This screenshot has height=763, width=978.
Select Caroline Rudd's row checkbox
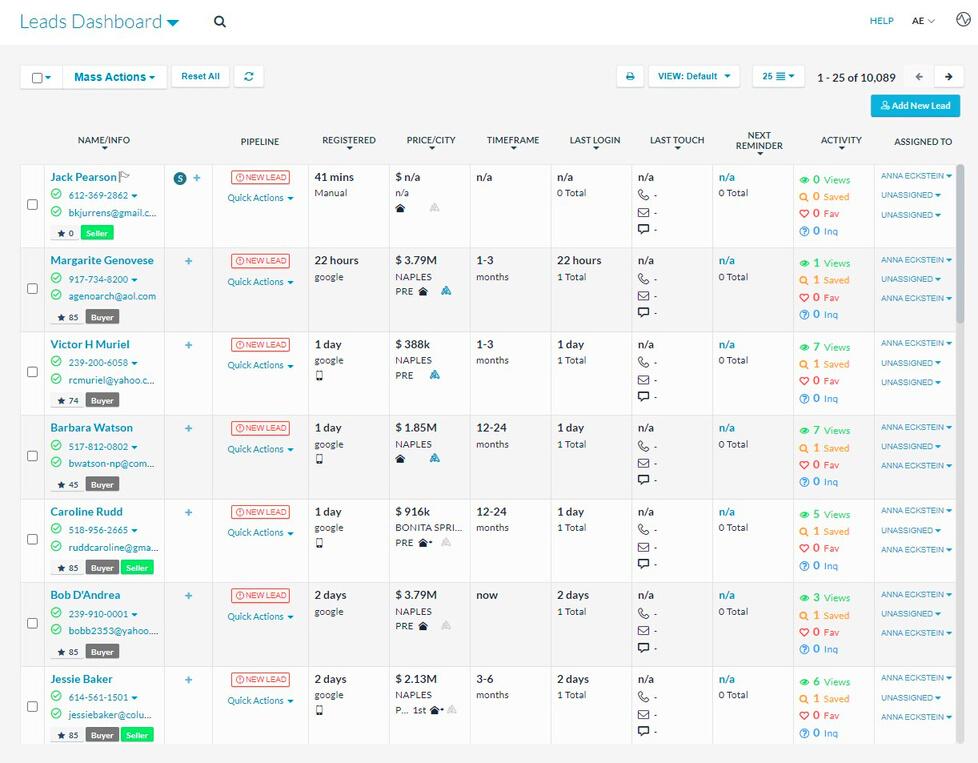pos(32,539)
